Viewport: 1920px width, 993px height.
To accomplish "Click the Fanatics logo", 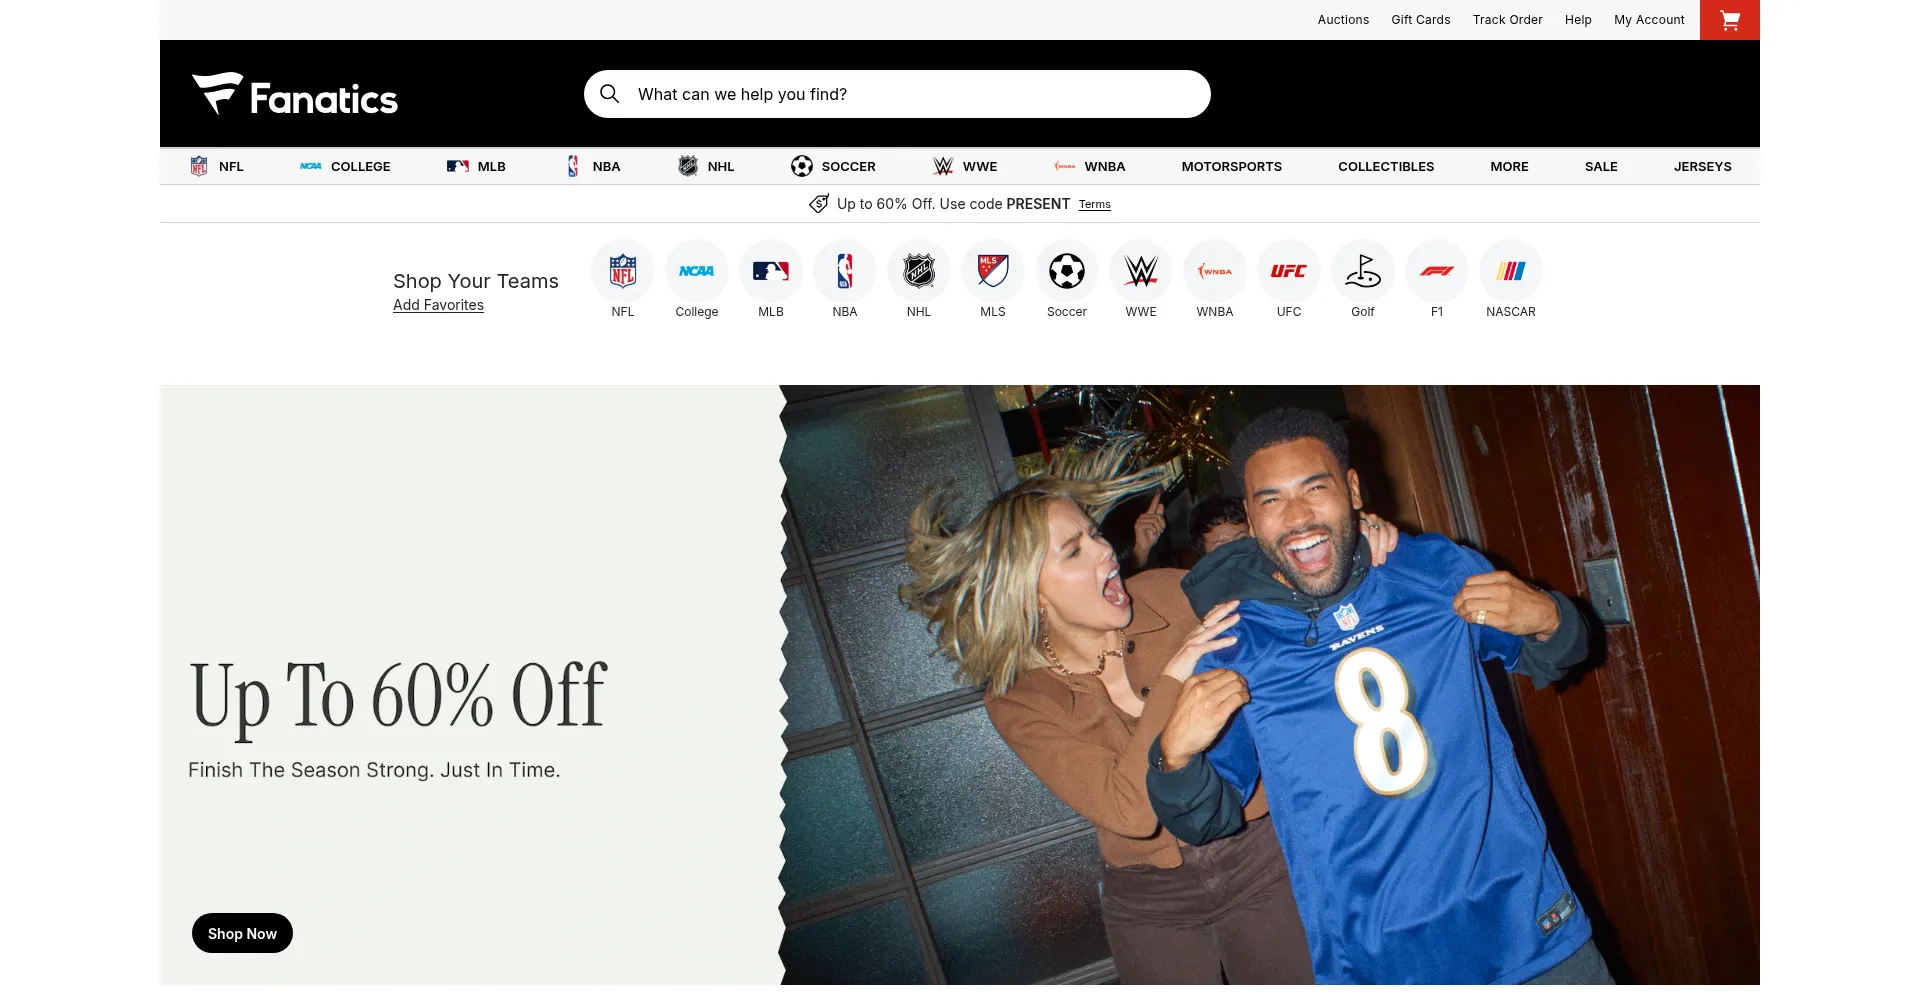I will coord(295,95).
